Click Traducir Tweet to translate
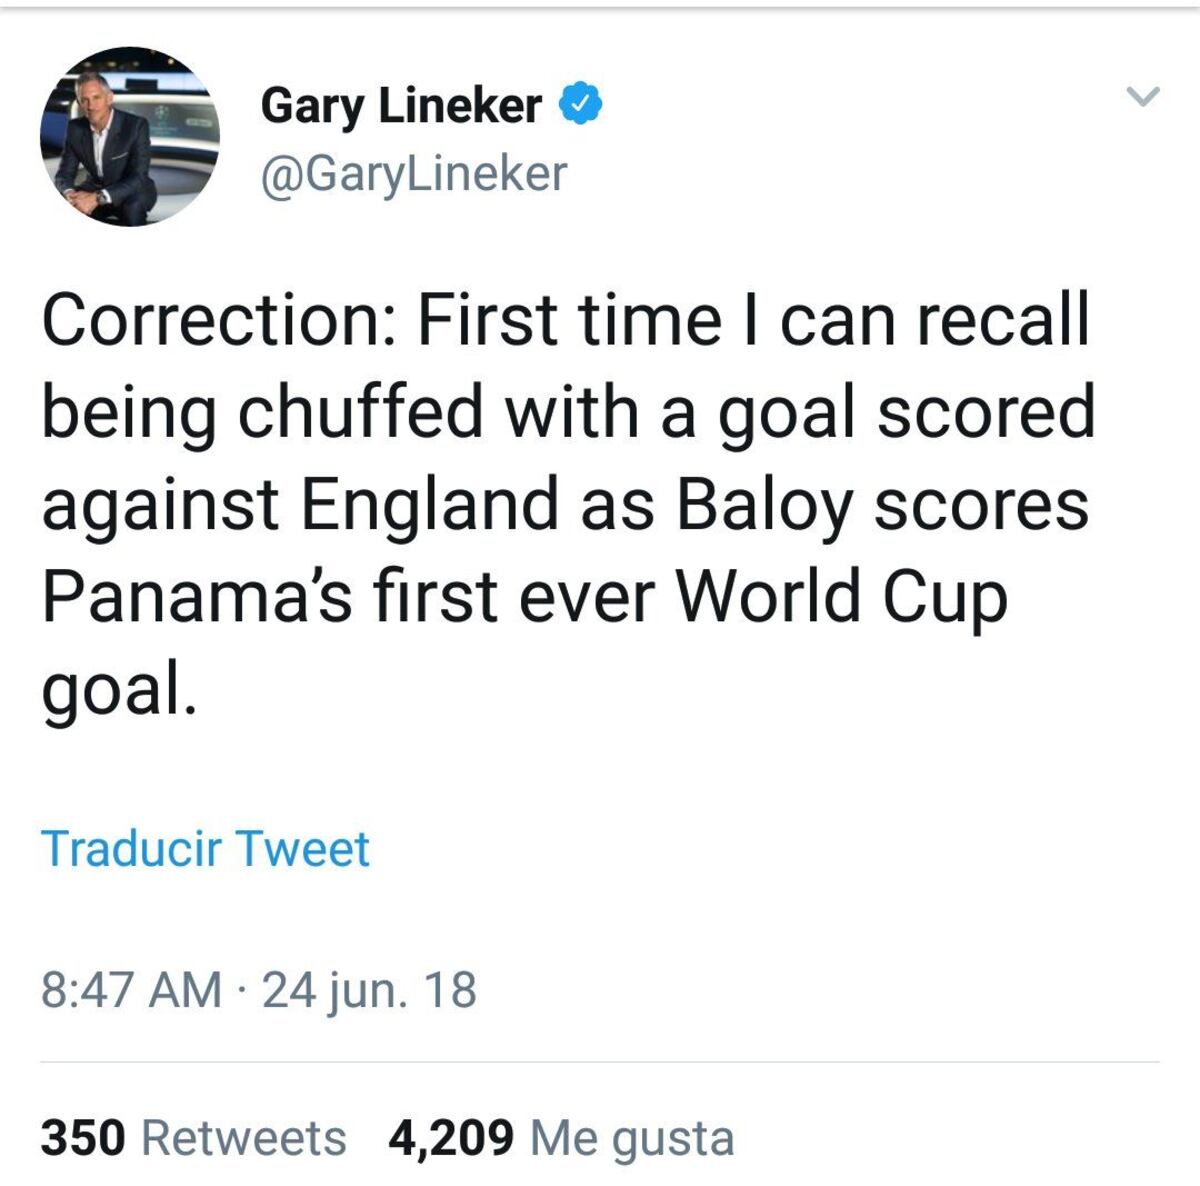1200x1186 pixels. click(205, 848)
